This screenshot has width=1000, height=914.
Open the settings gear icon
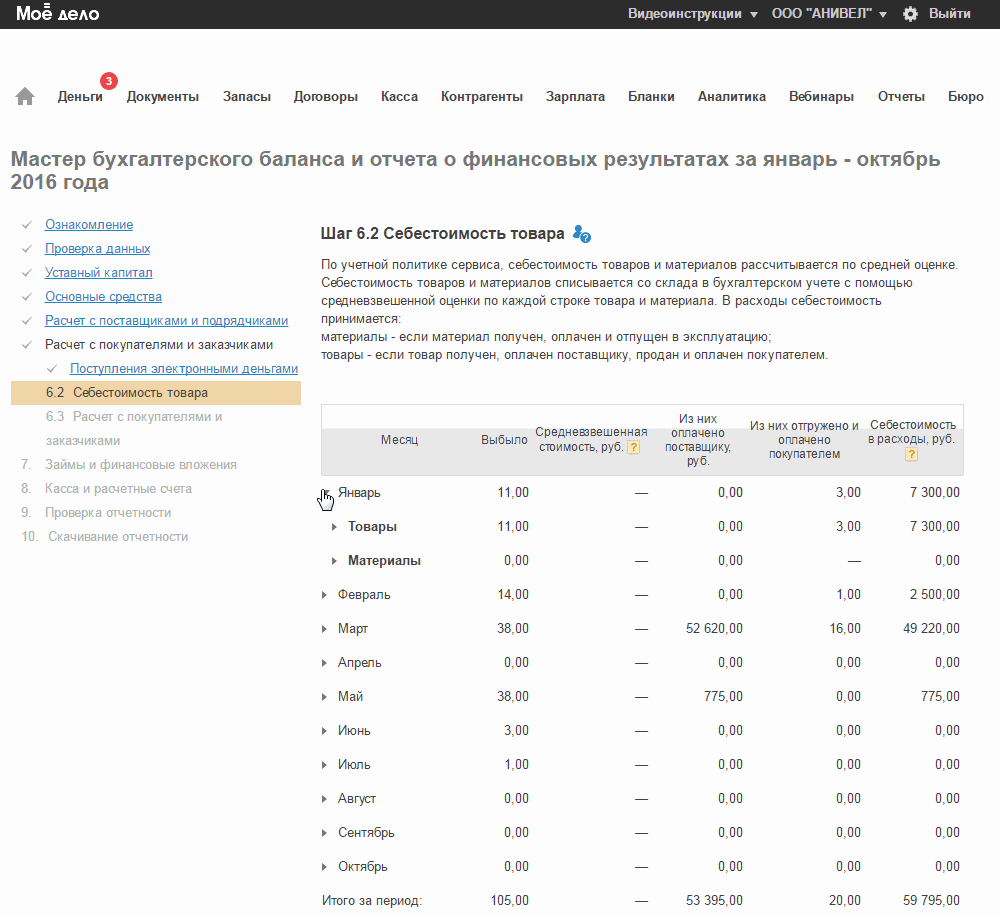click(x=910, y=14)
